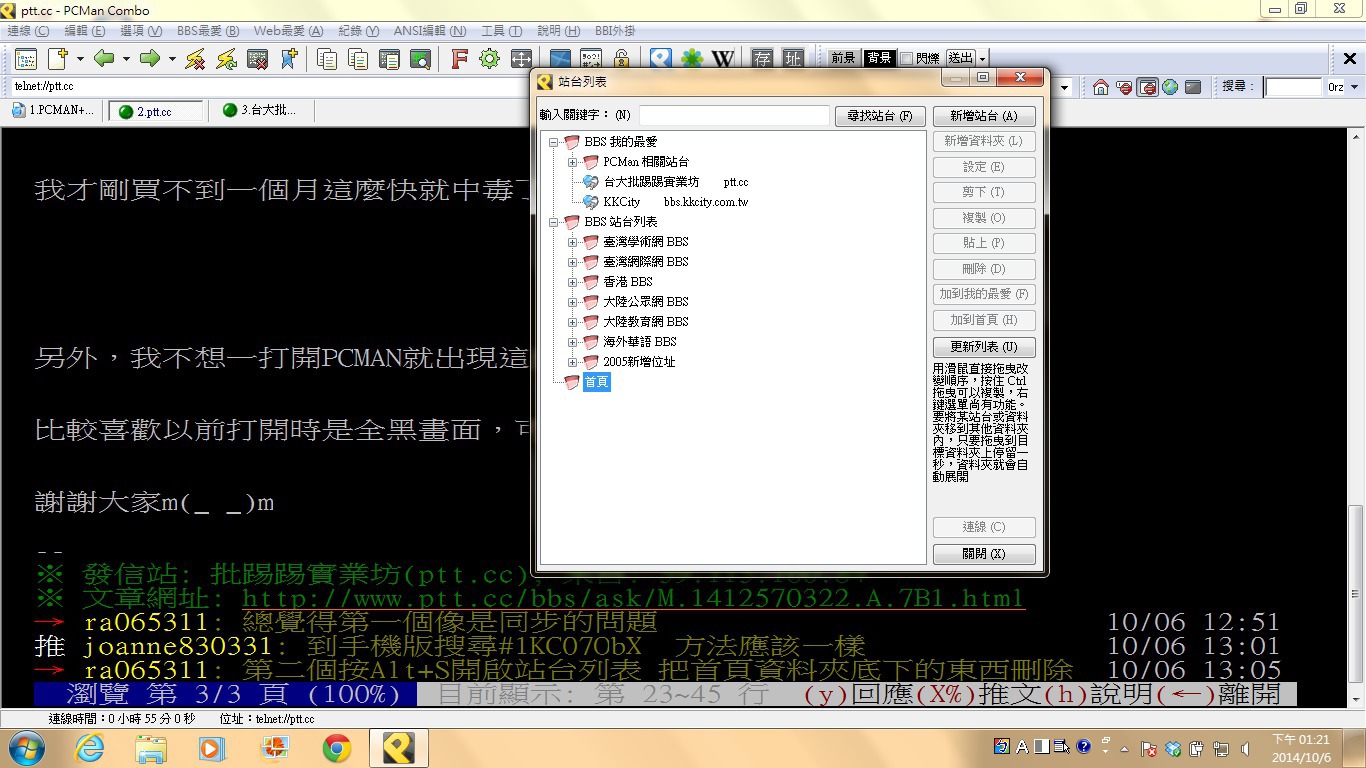
Task: Open the BBS最愛 (B) menu
Action: 208,31
